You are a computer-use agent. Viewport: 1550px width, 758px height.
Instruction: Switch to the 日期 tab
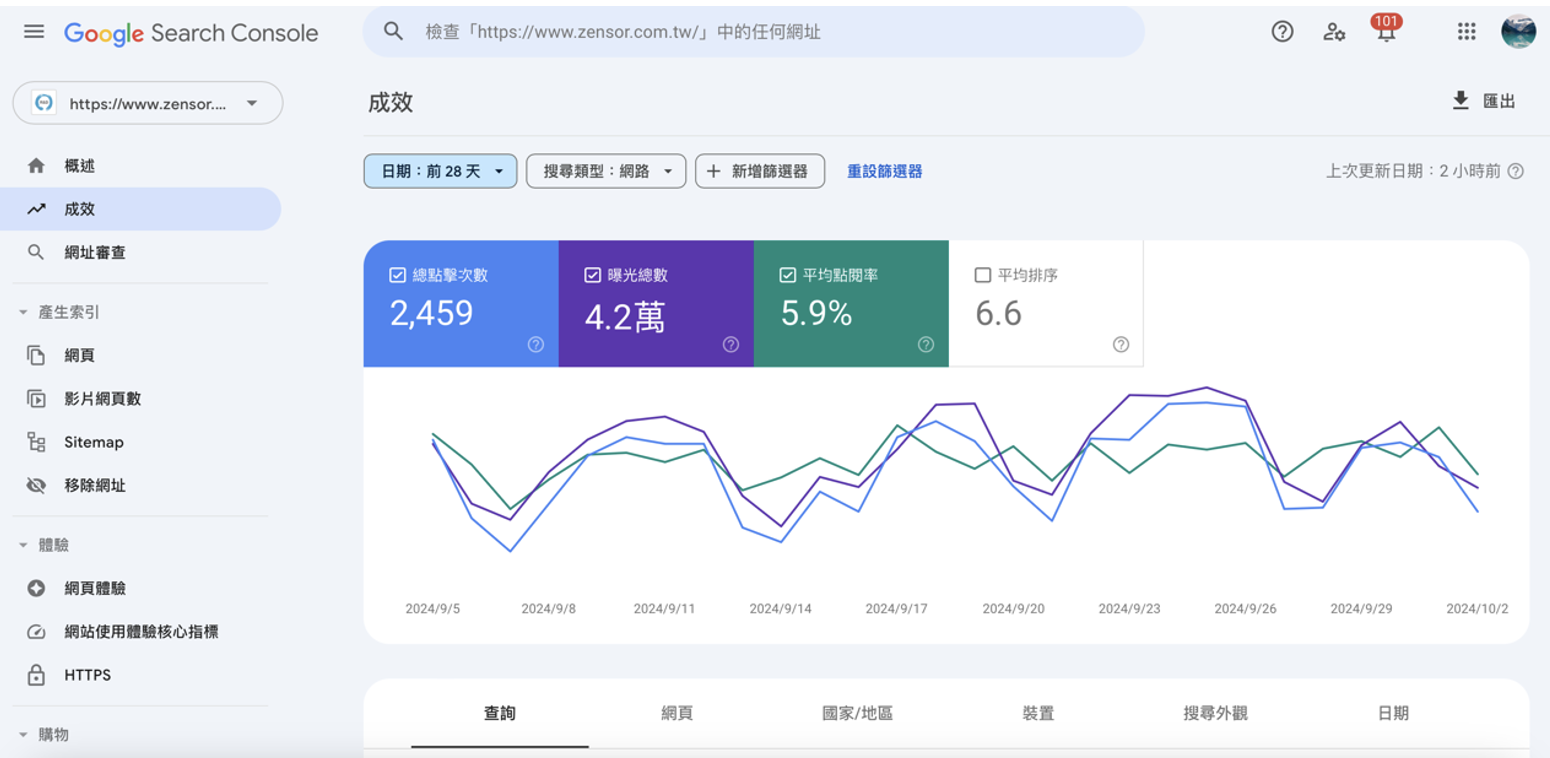1393,713
